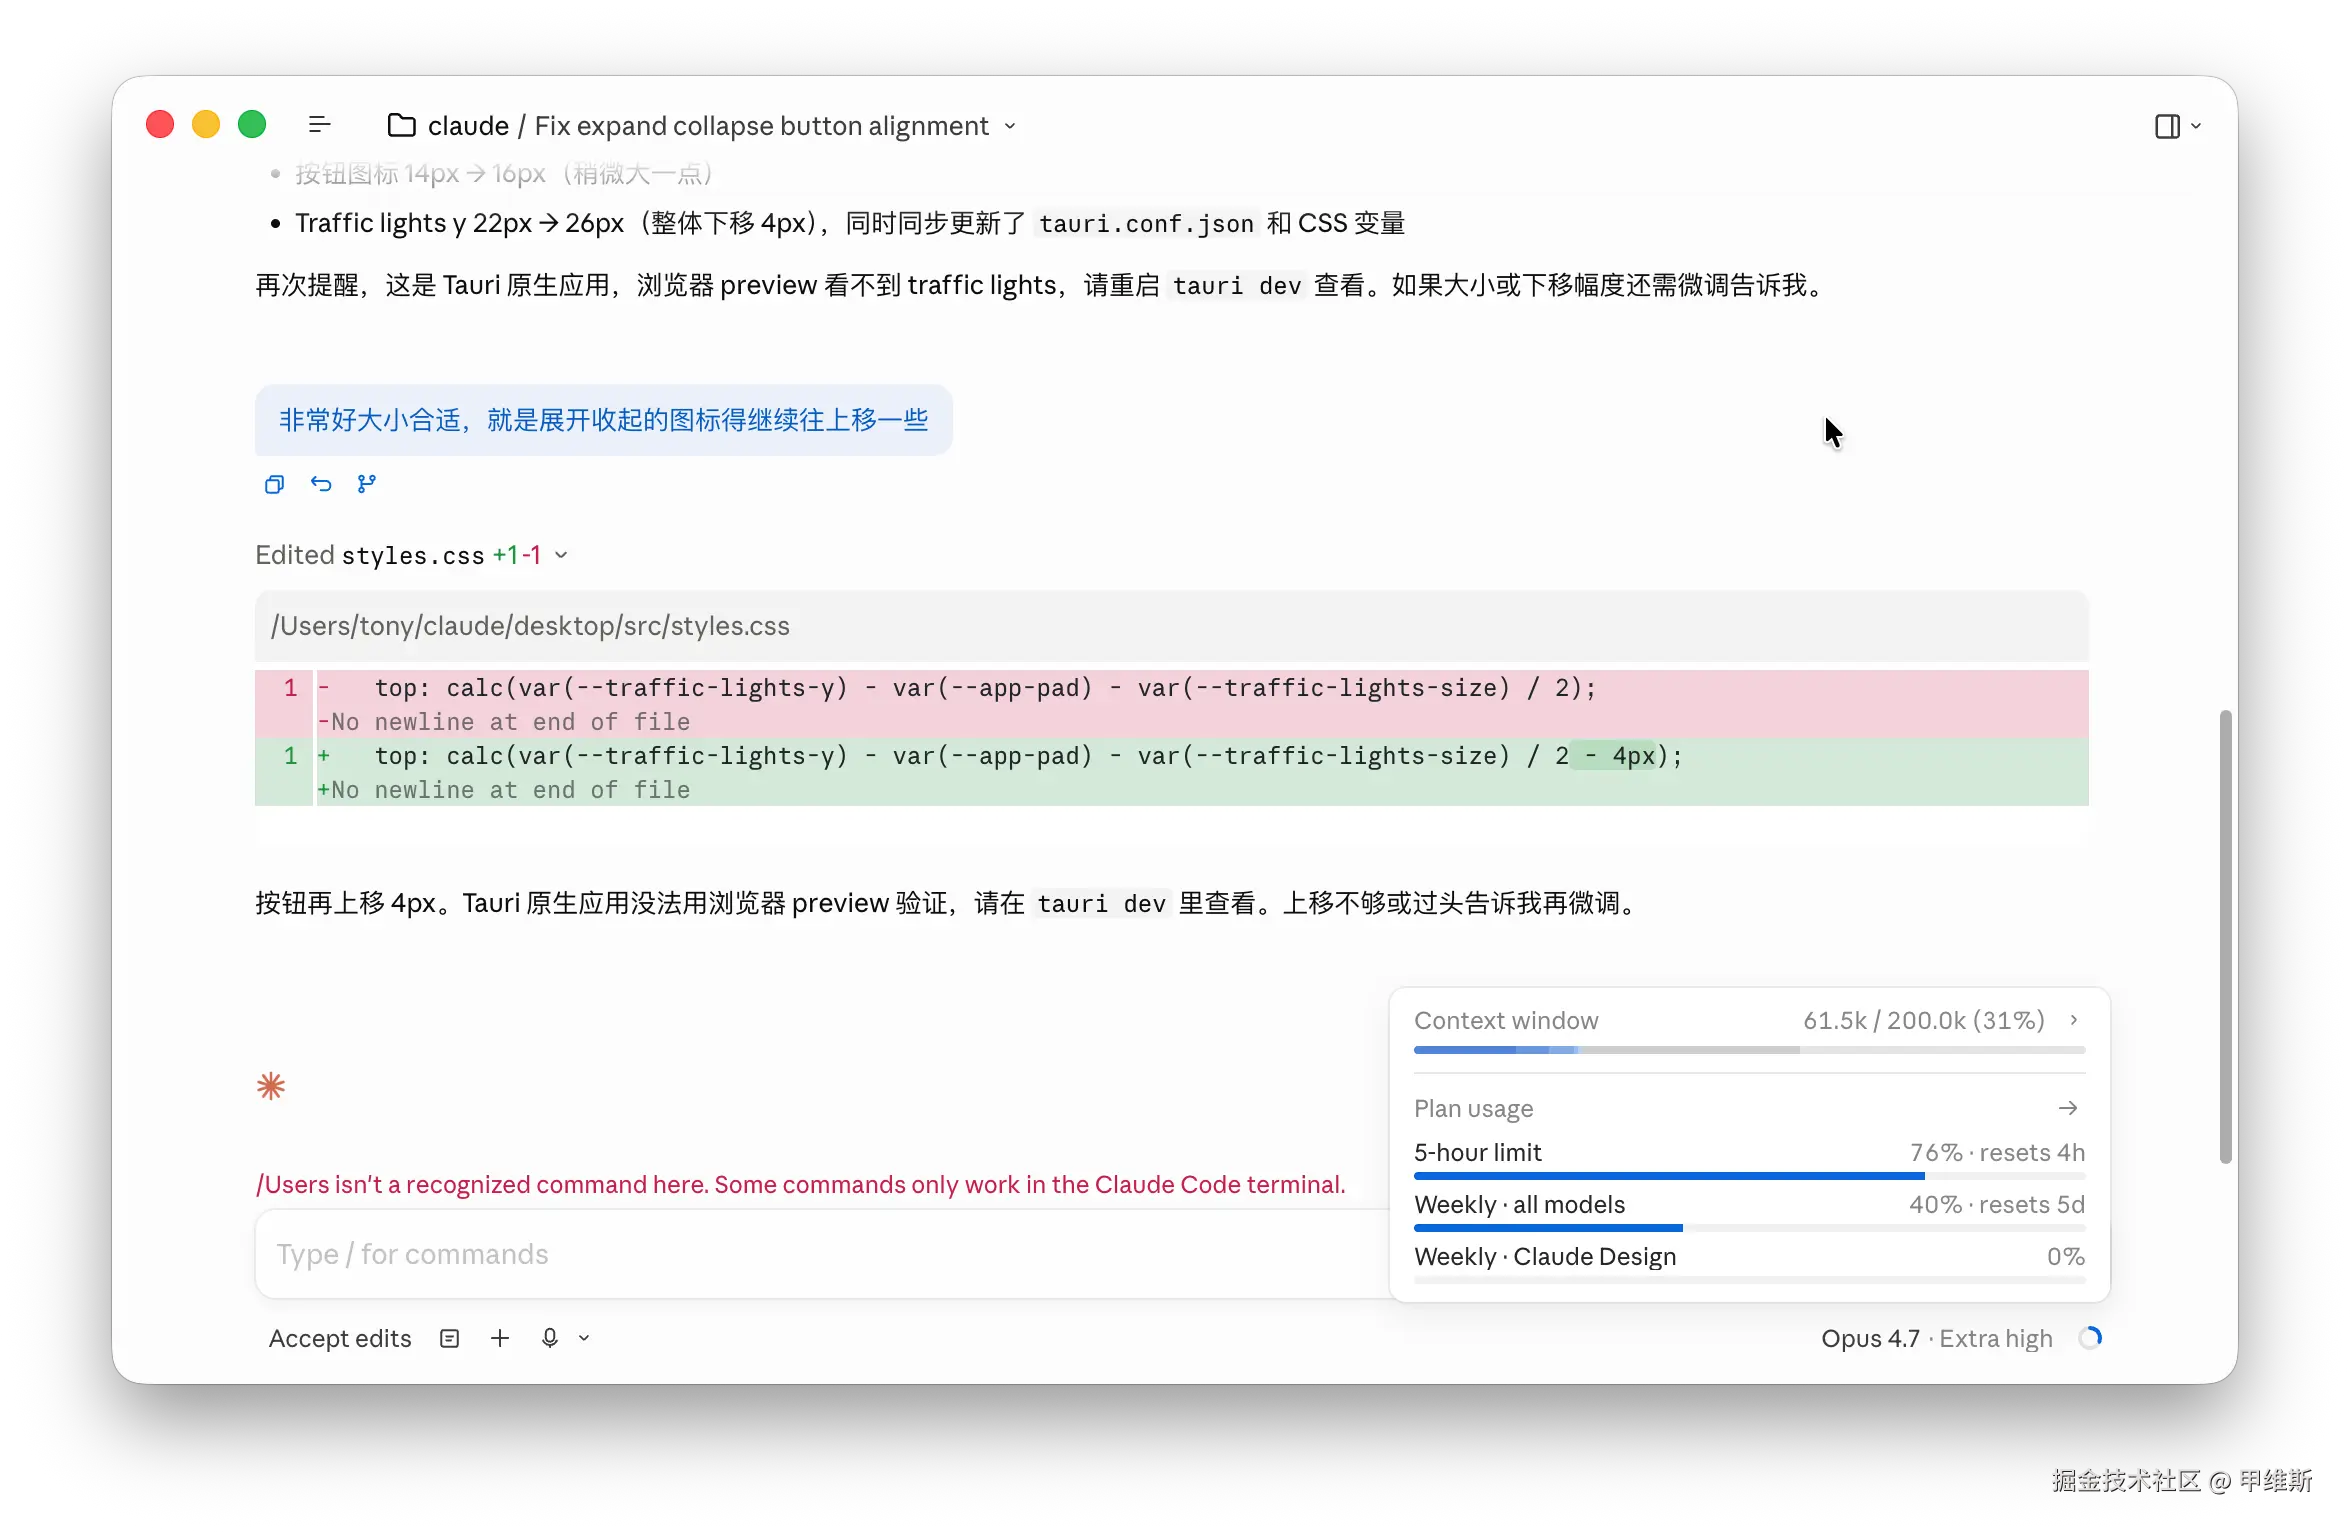The height and width of the screenshot is (1532, 2350).
Task: Toggle the right side panel layout icon
Action: click(2167, 126)
